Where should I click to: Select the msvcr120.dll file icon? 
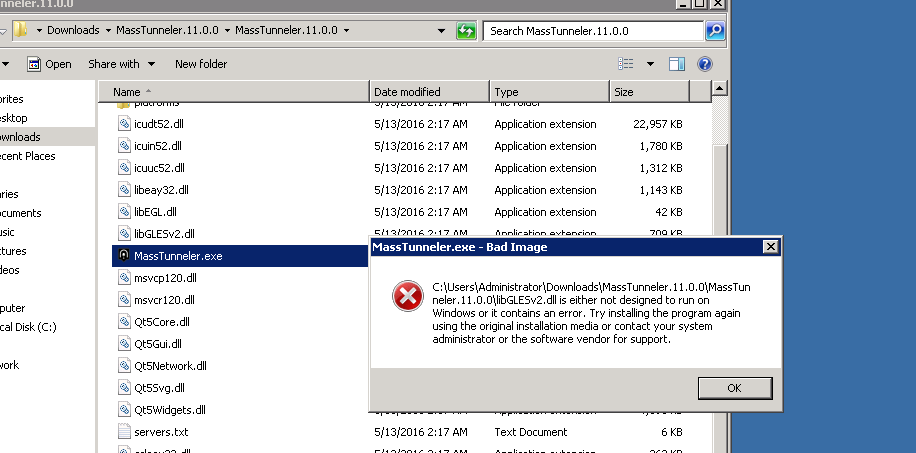pyautogui.click(x=124, y=300)
